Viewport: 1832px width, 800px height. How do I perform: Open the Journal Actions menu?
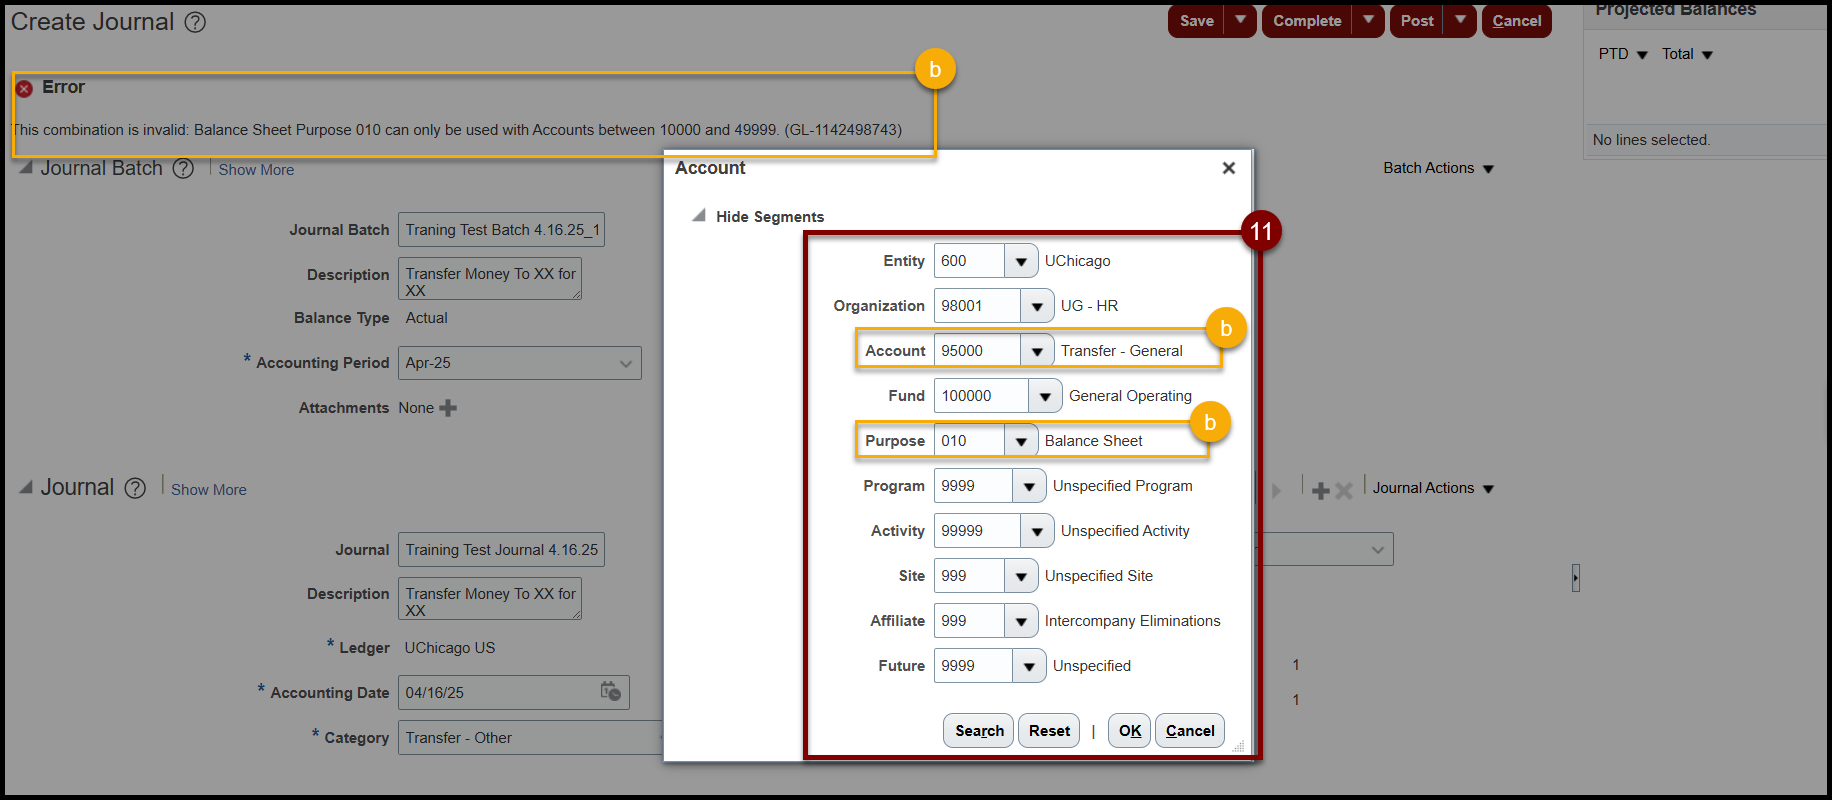click(1432, 488)
